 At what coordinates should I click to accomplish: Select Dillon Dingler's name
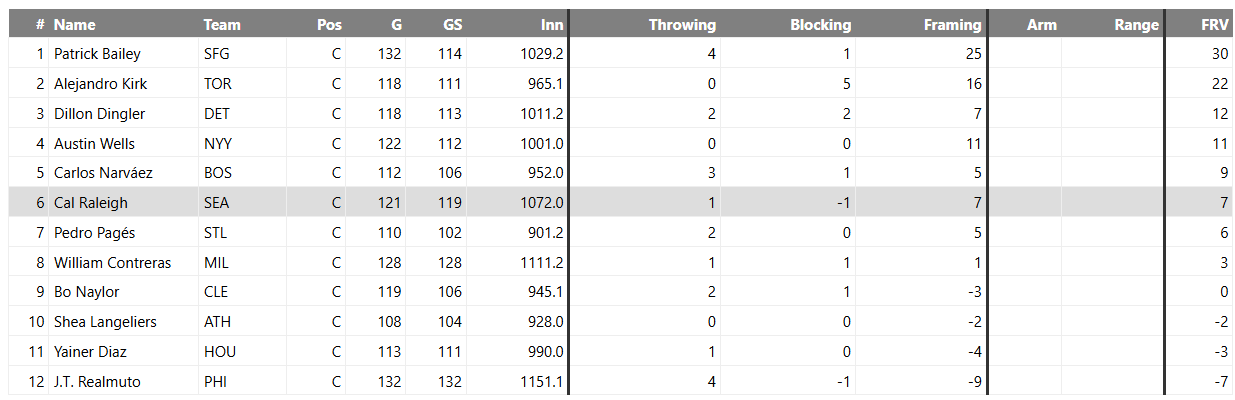(99, 114)
